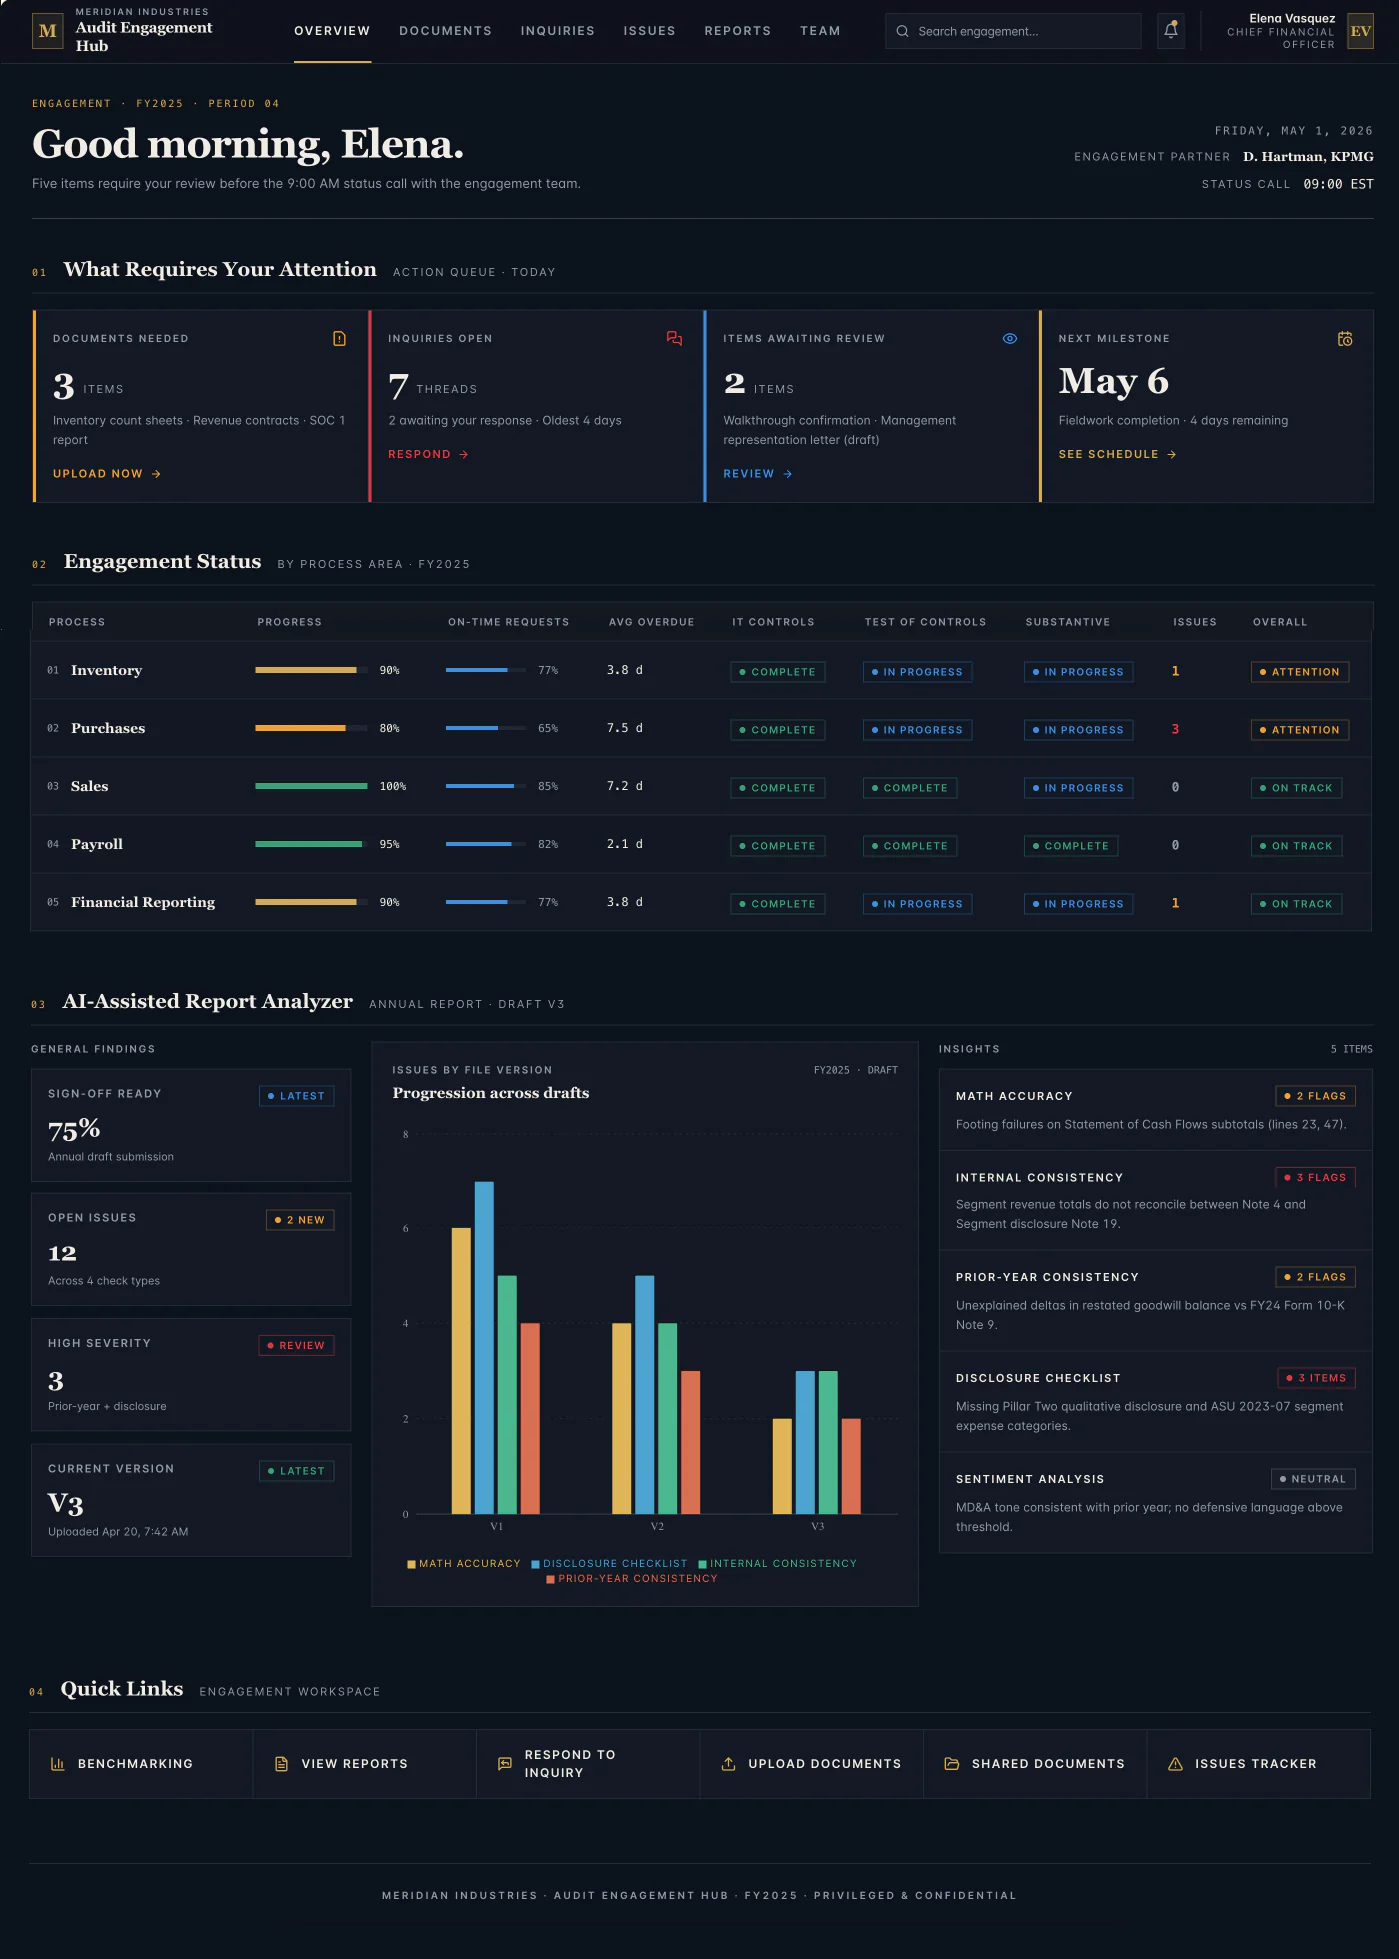
Task: Click the Purchases issues count 3
Action: (x=1175, y=729)
